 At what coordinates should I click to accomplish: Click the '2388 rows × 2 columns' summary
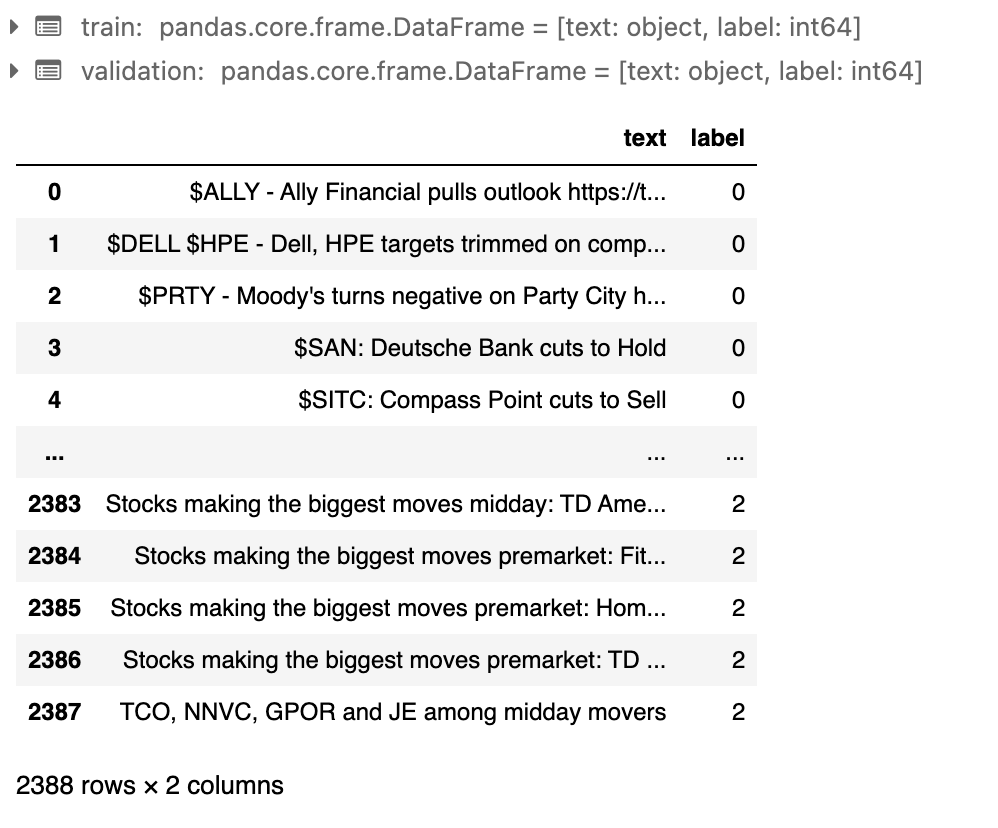[x=150, y=786]
